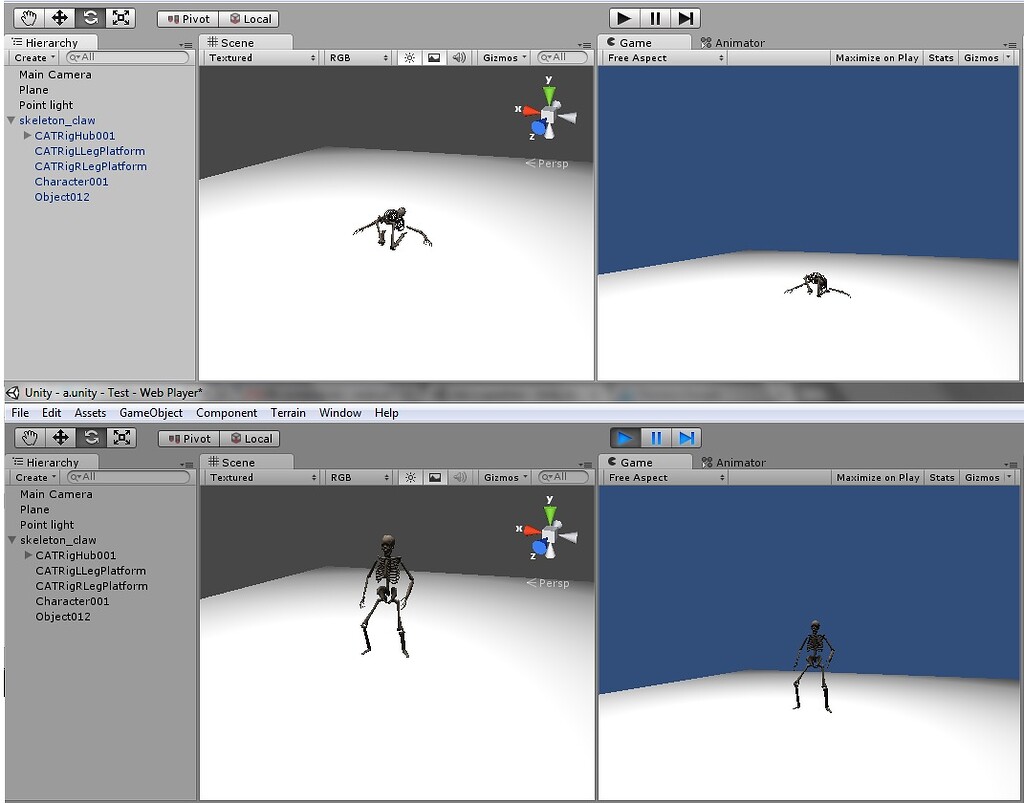
Task: Mute Scene view audio speaker icon
Action: pos(457,57)
